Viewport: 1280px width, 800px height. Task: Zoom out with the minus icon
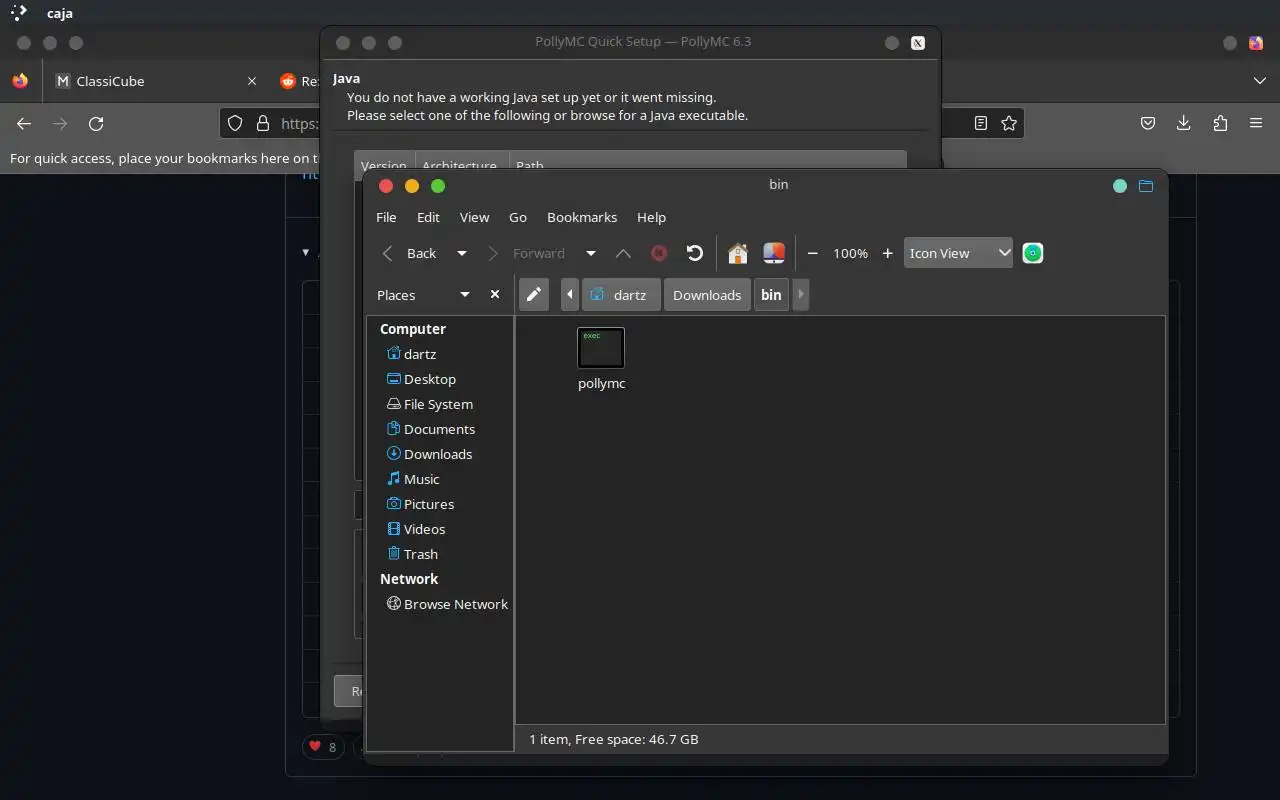812,254
